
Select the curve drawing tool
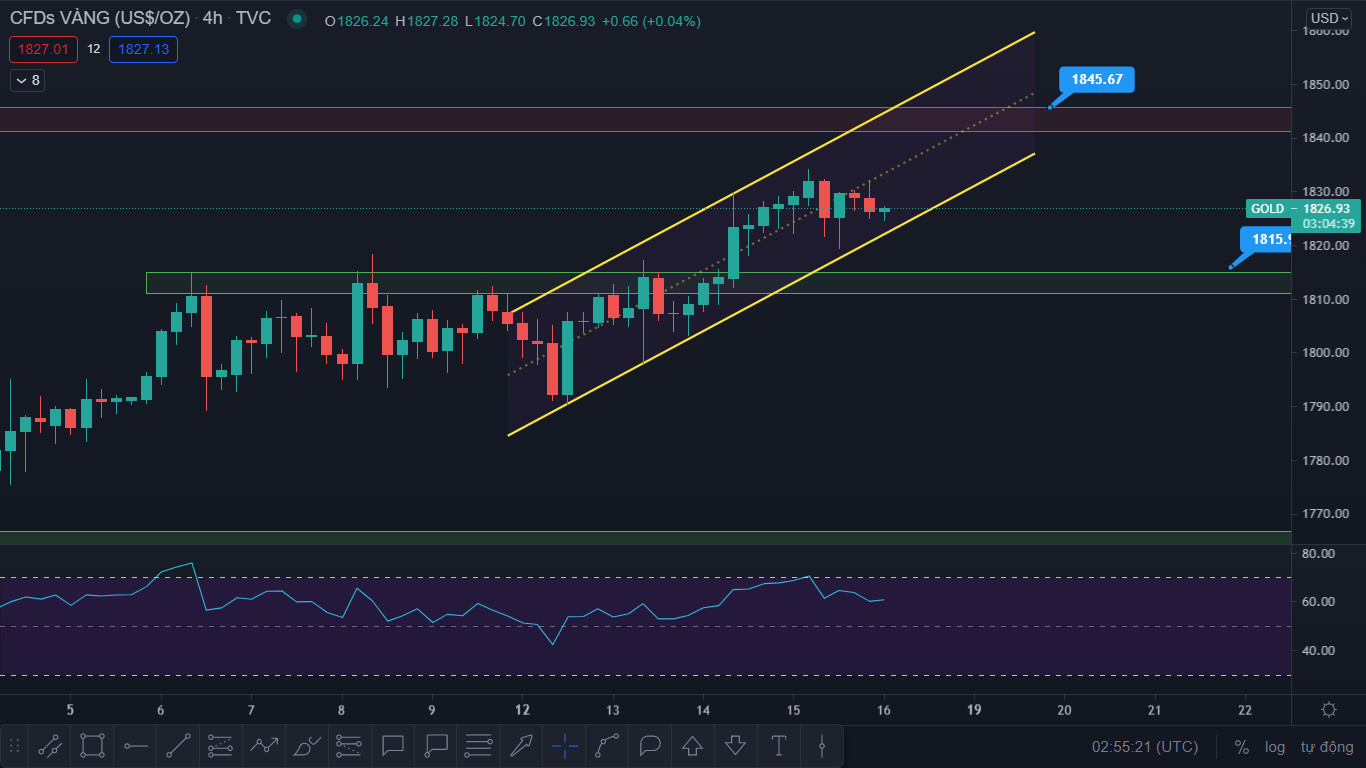point(607,746)
